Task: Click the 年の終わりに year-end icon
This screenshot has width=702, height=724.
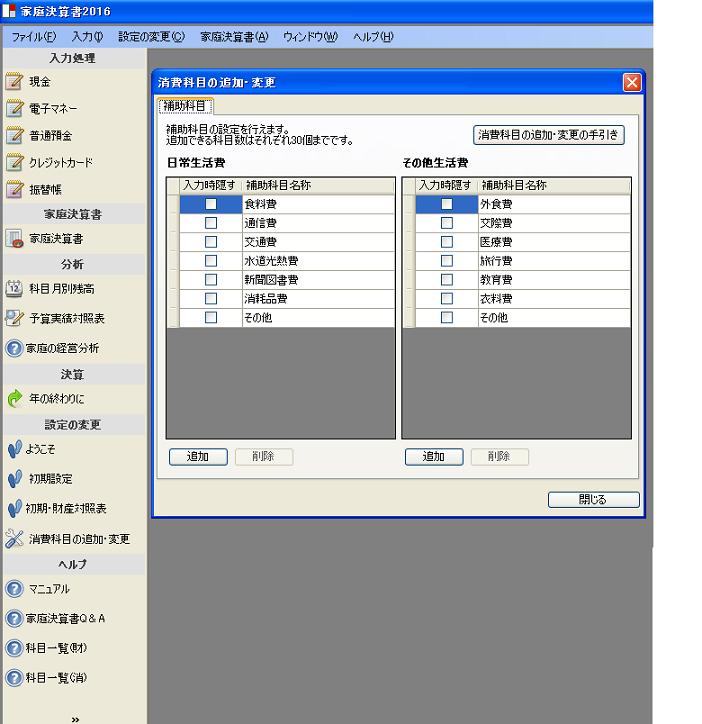Action: pos(14,399)
